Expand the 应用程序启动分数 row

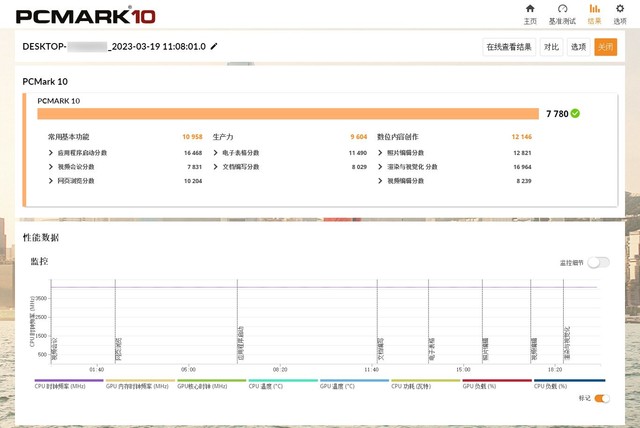(51, 153)
